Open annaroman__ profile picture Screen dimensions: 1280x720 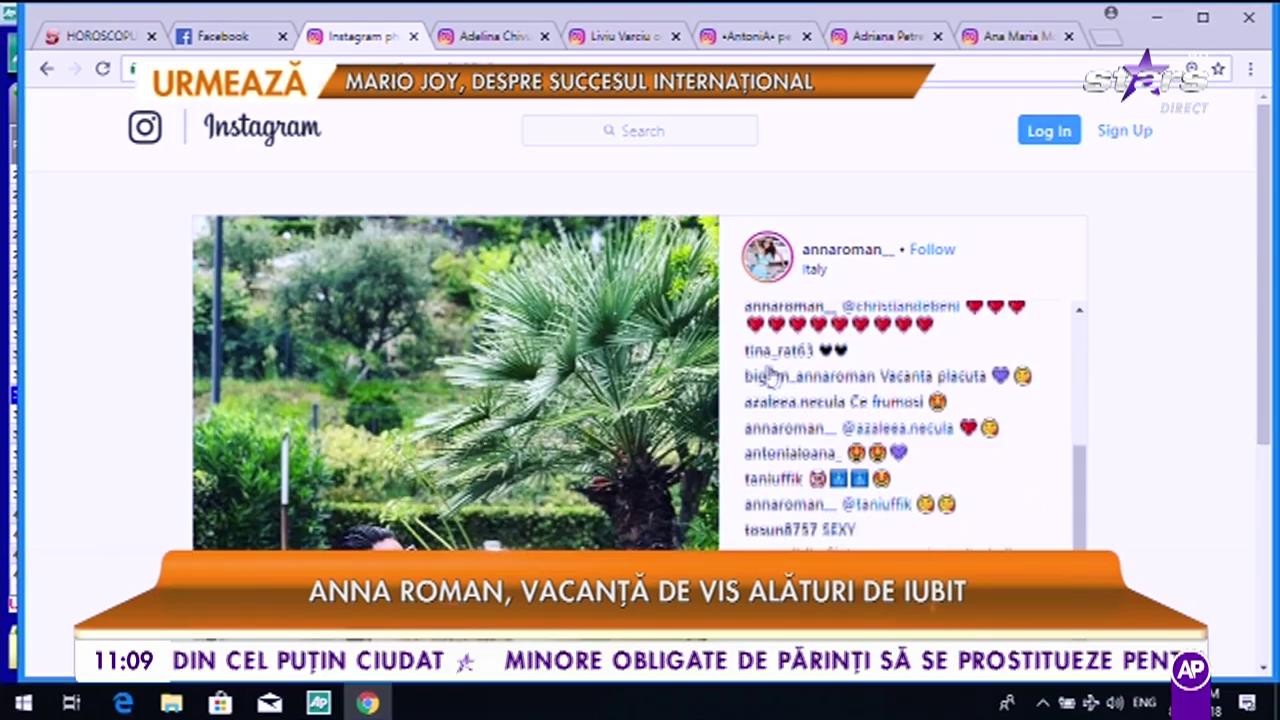click(x=767, y=257)
